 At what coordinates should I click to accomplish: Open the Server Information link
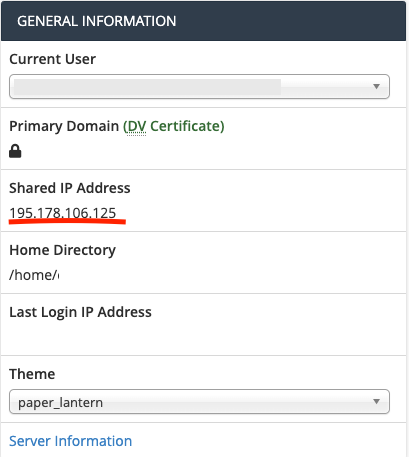(x=71, y=441)
